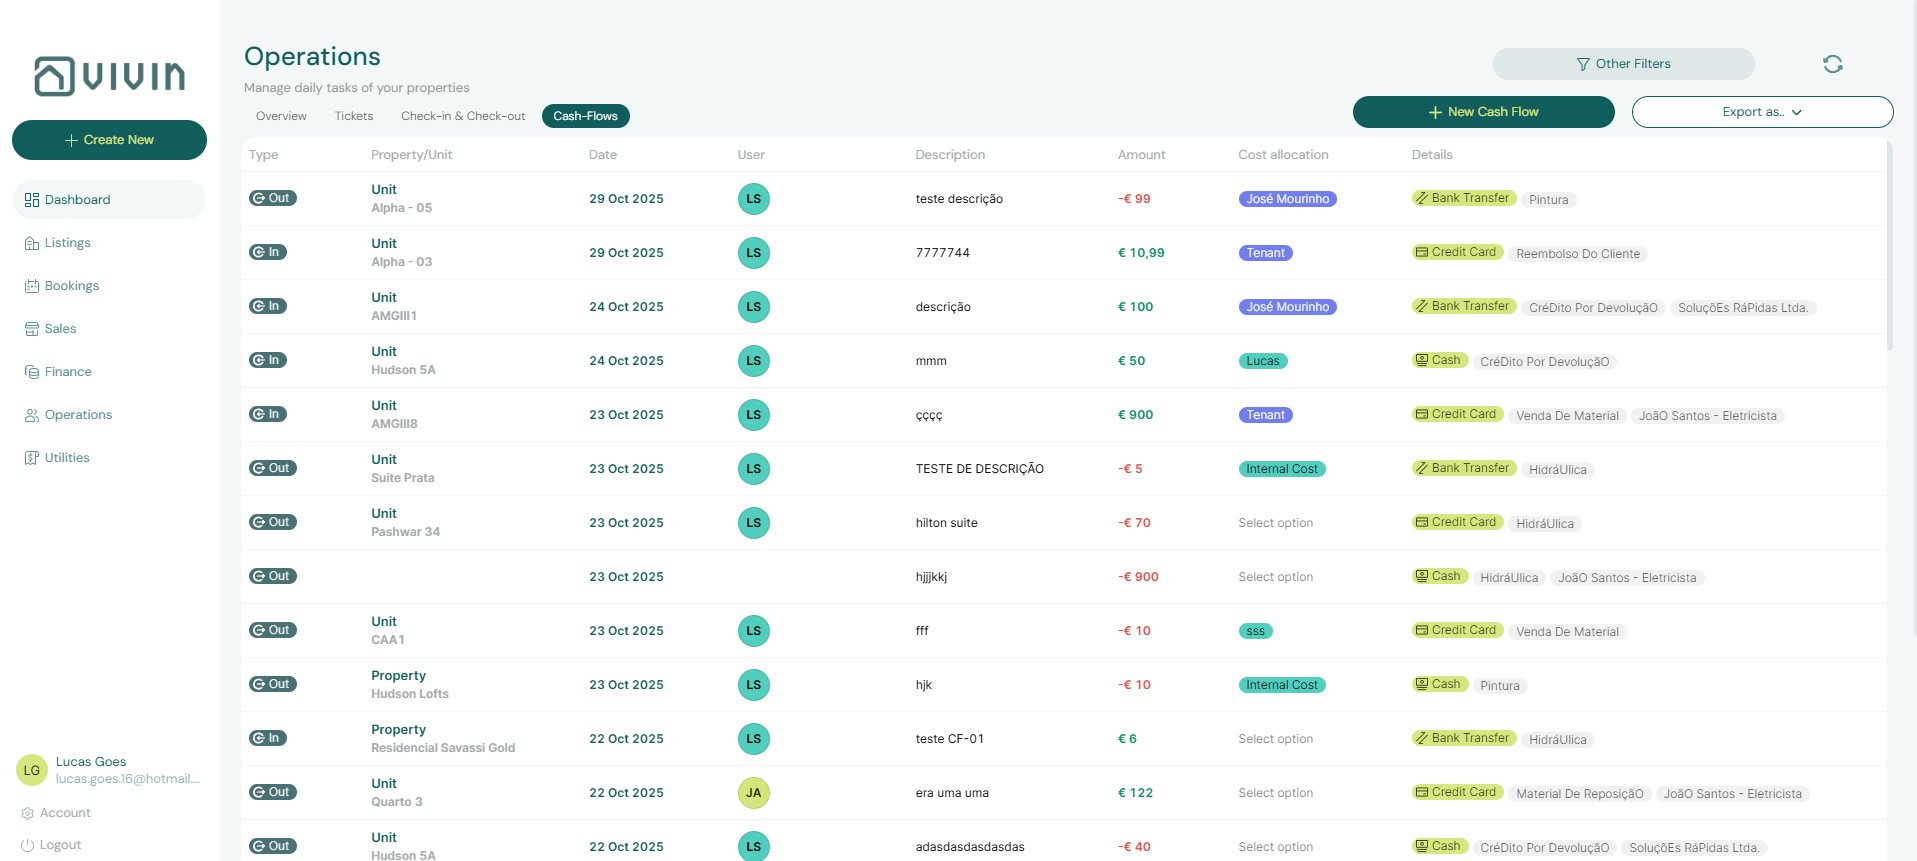Image resolution: width=1917 pixels, height=861 pixels.
Task: Open Utilities in the sidebar
Action: pyautogui.click(x=67, y=458)
